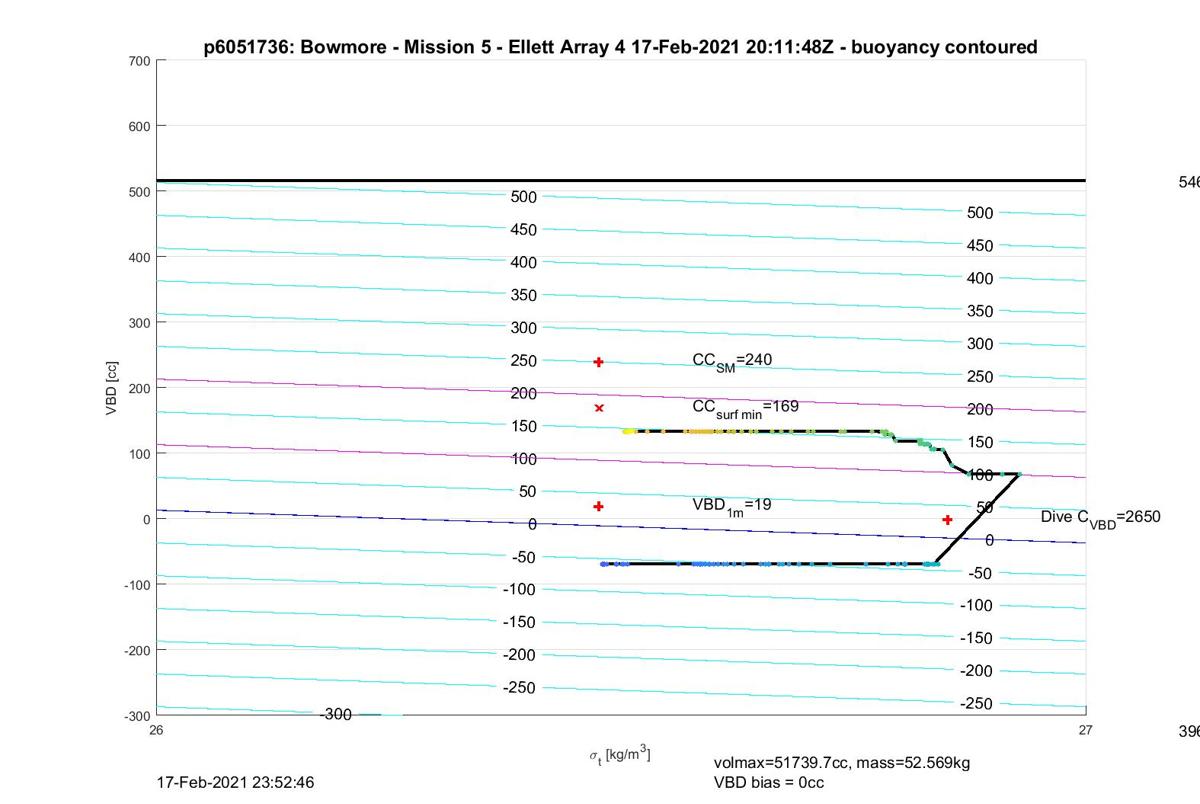The width and height of the screenshot is (1200, 804).
Task: Click the y-axis tick label 700
Action: [139, 61]
